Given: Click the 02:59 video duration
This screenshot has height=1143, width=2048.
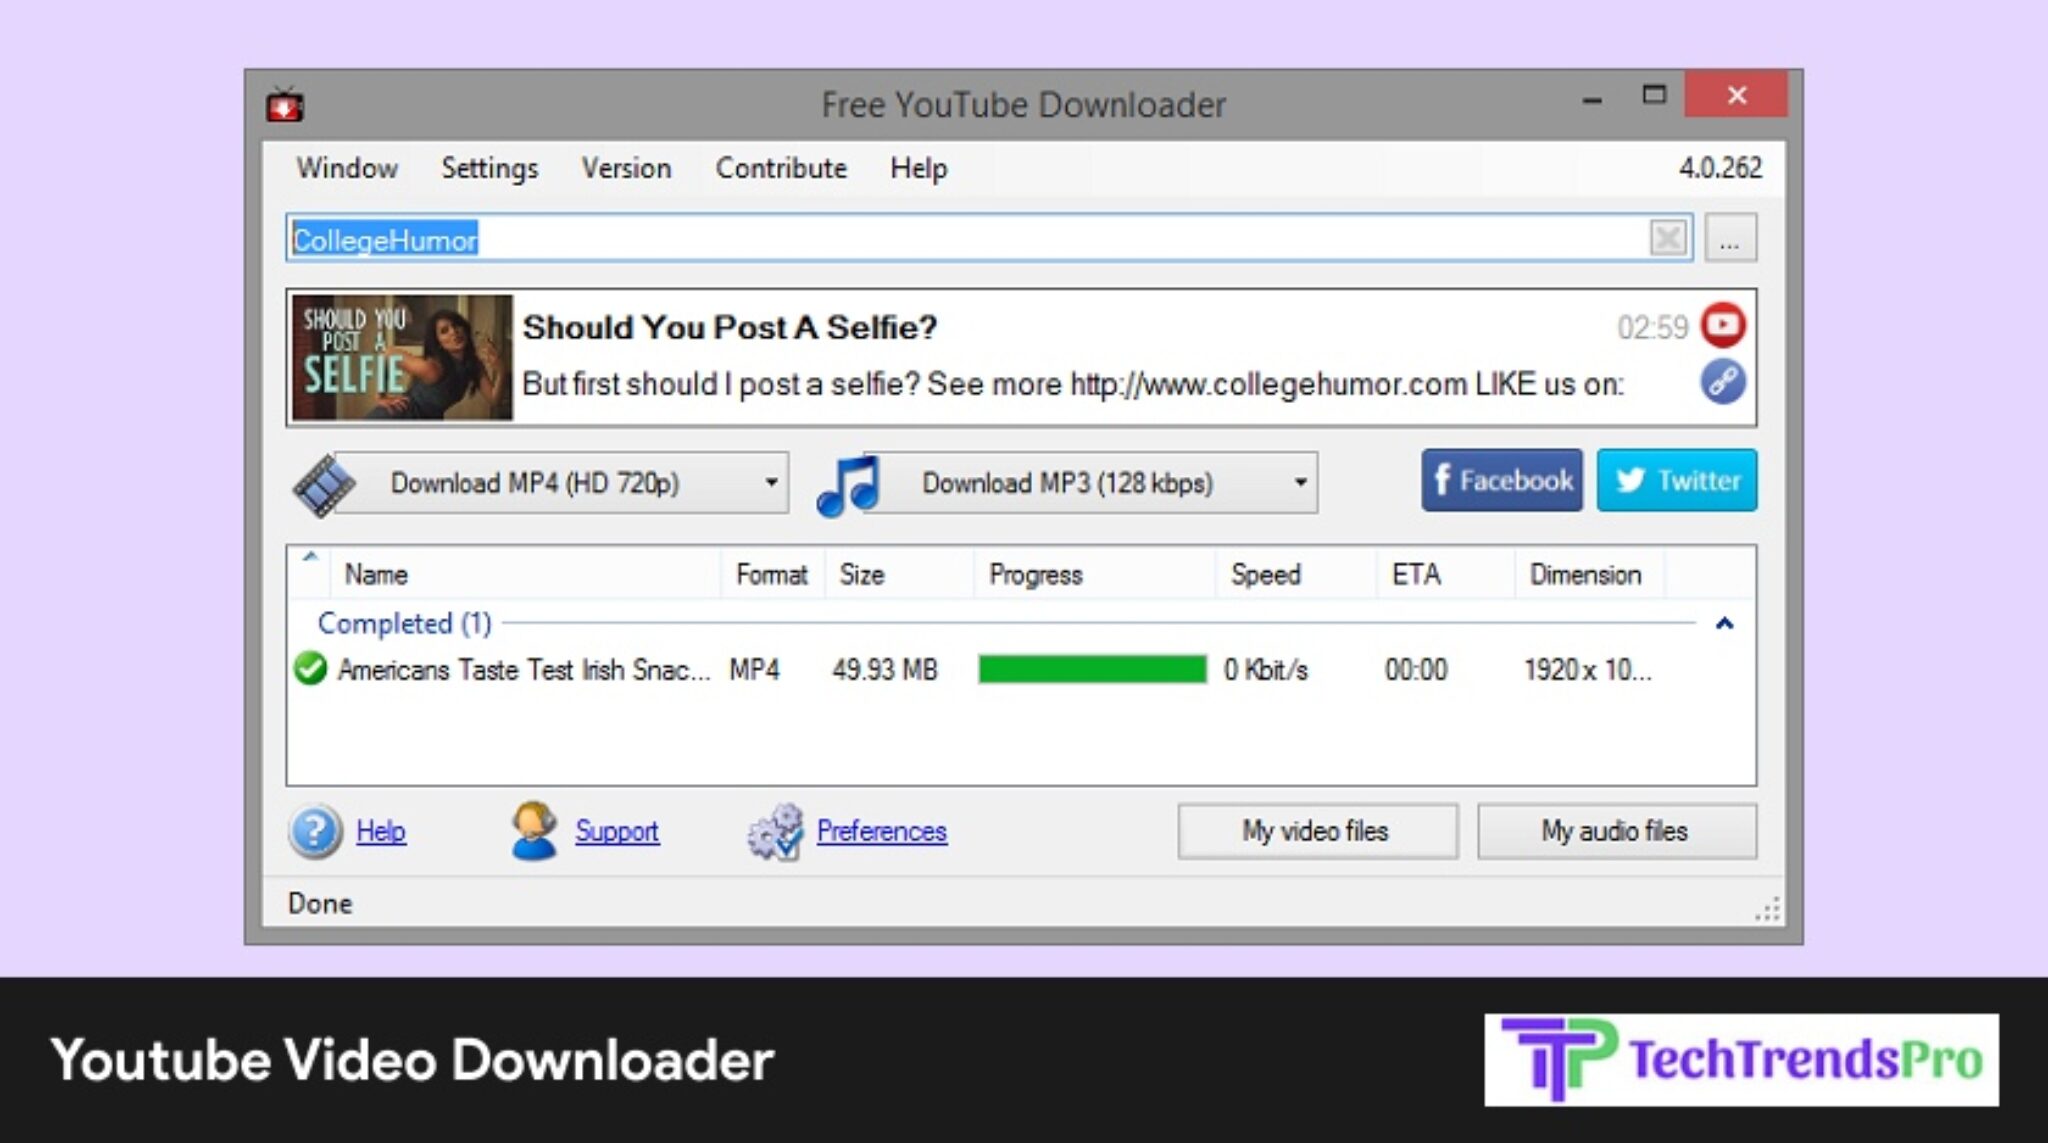Looking at the screenshot, I should coord(1652,327).
